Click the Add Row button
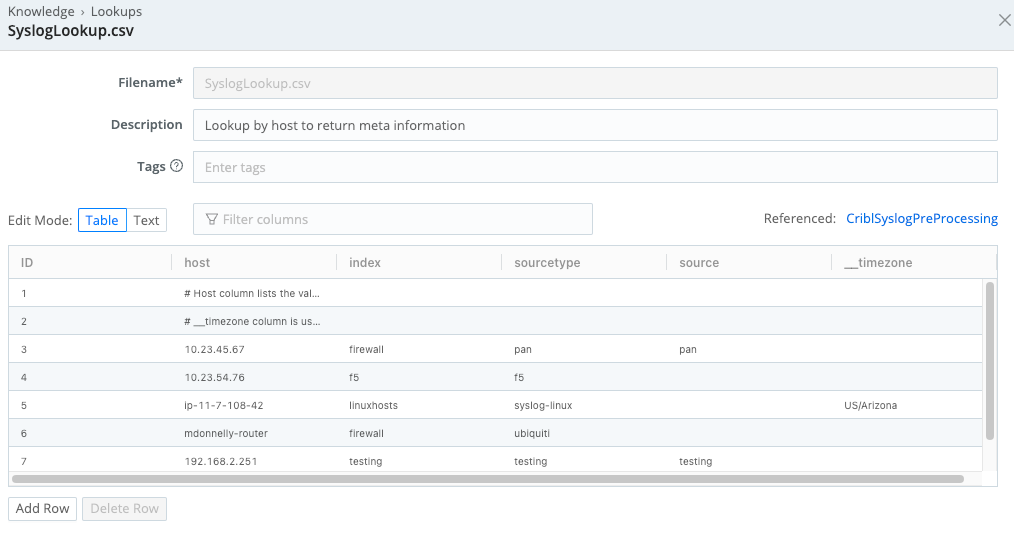The image size is (1014, 539). tap(43, 509)
